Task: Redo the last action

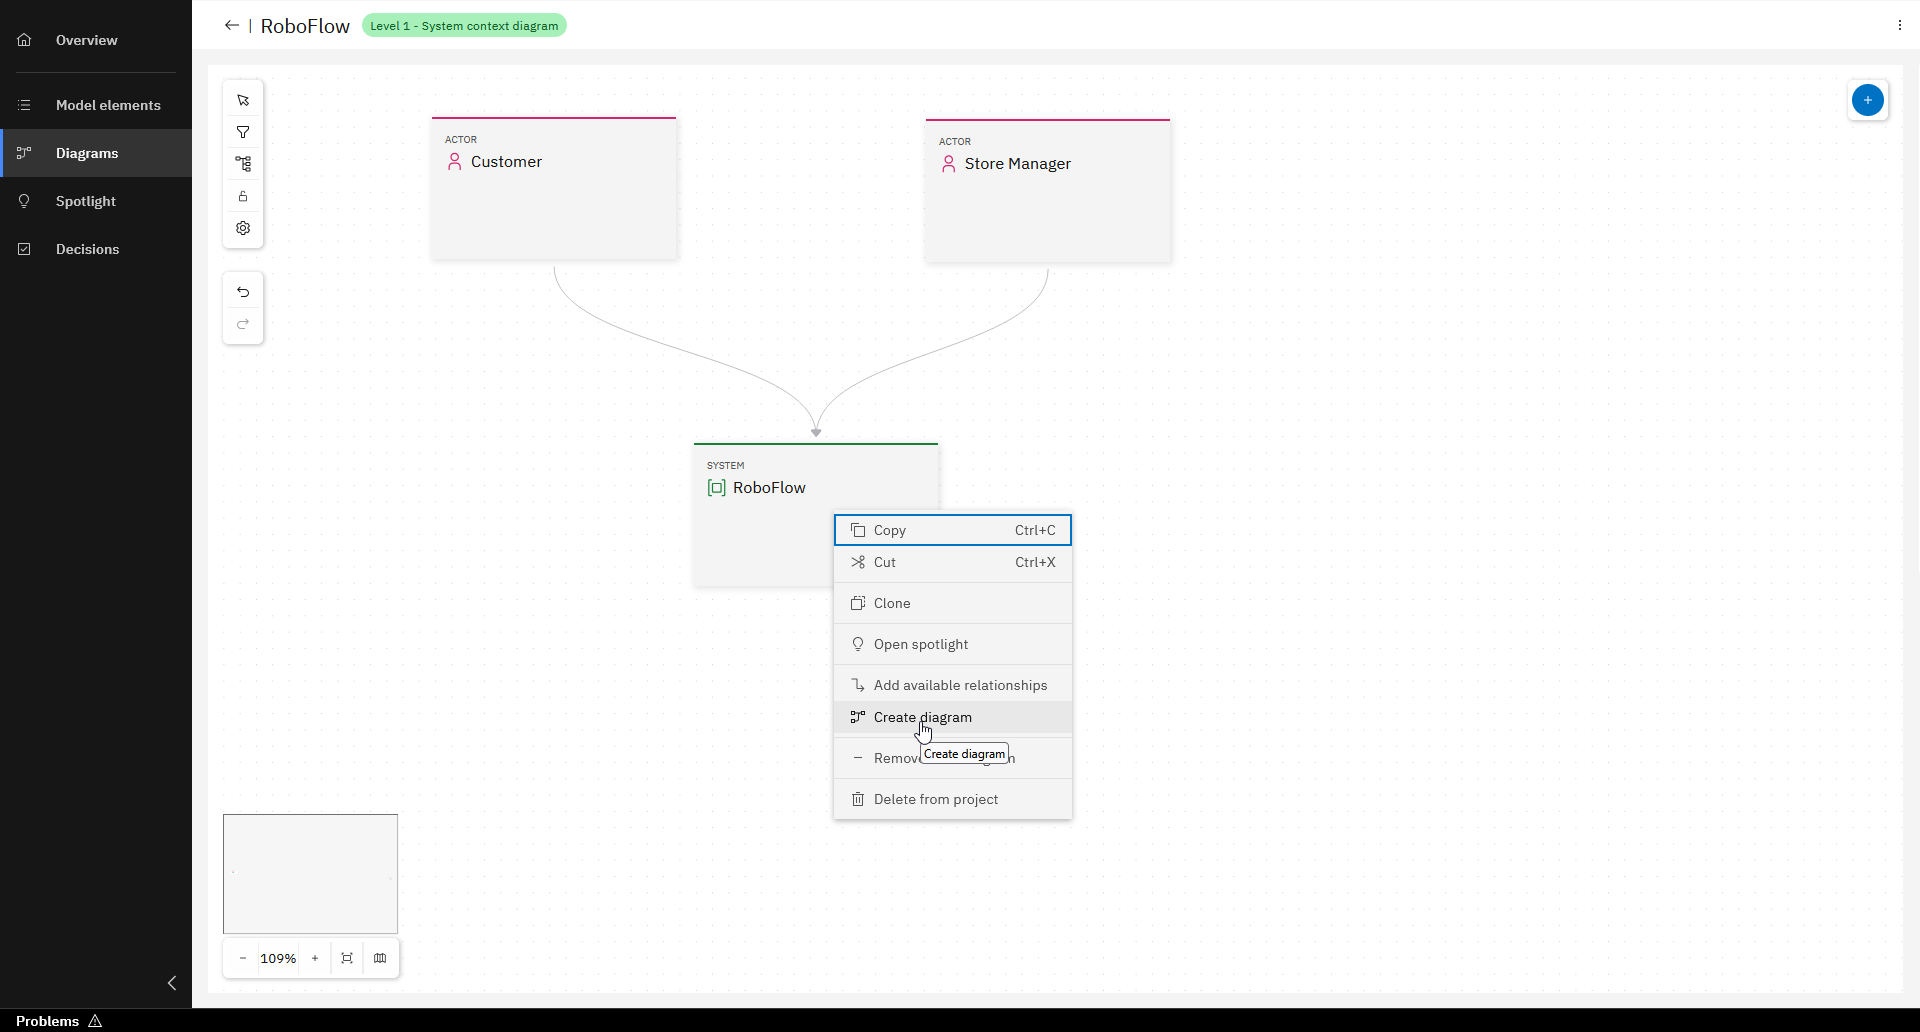Action: point(242,324)
